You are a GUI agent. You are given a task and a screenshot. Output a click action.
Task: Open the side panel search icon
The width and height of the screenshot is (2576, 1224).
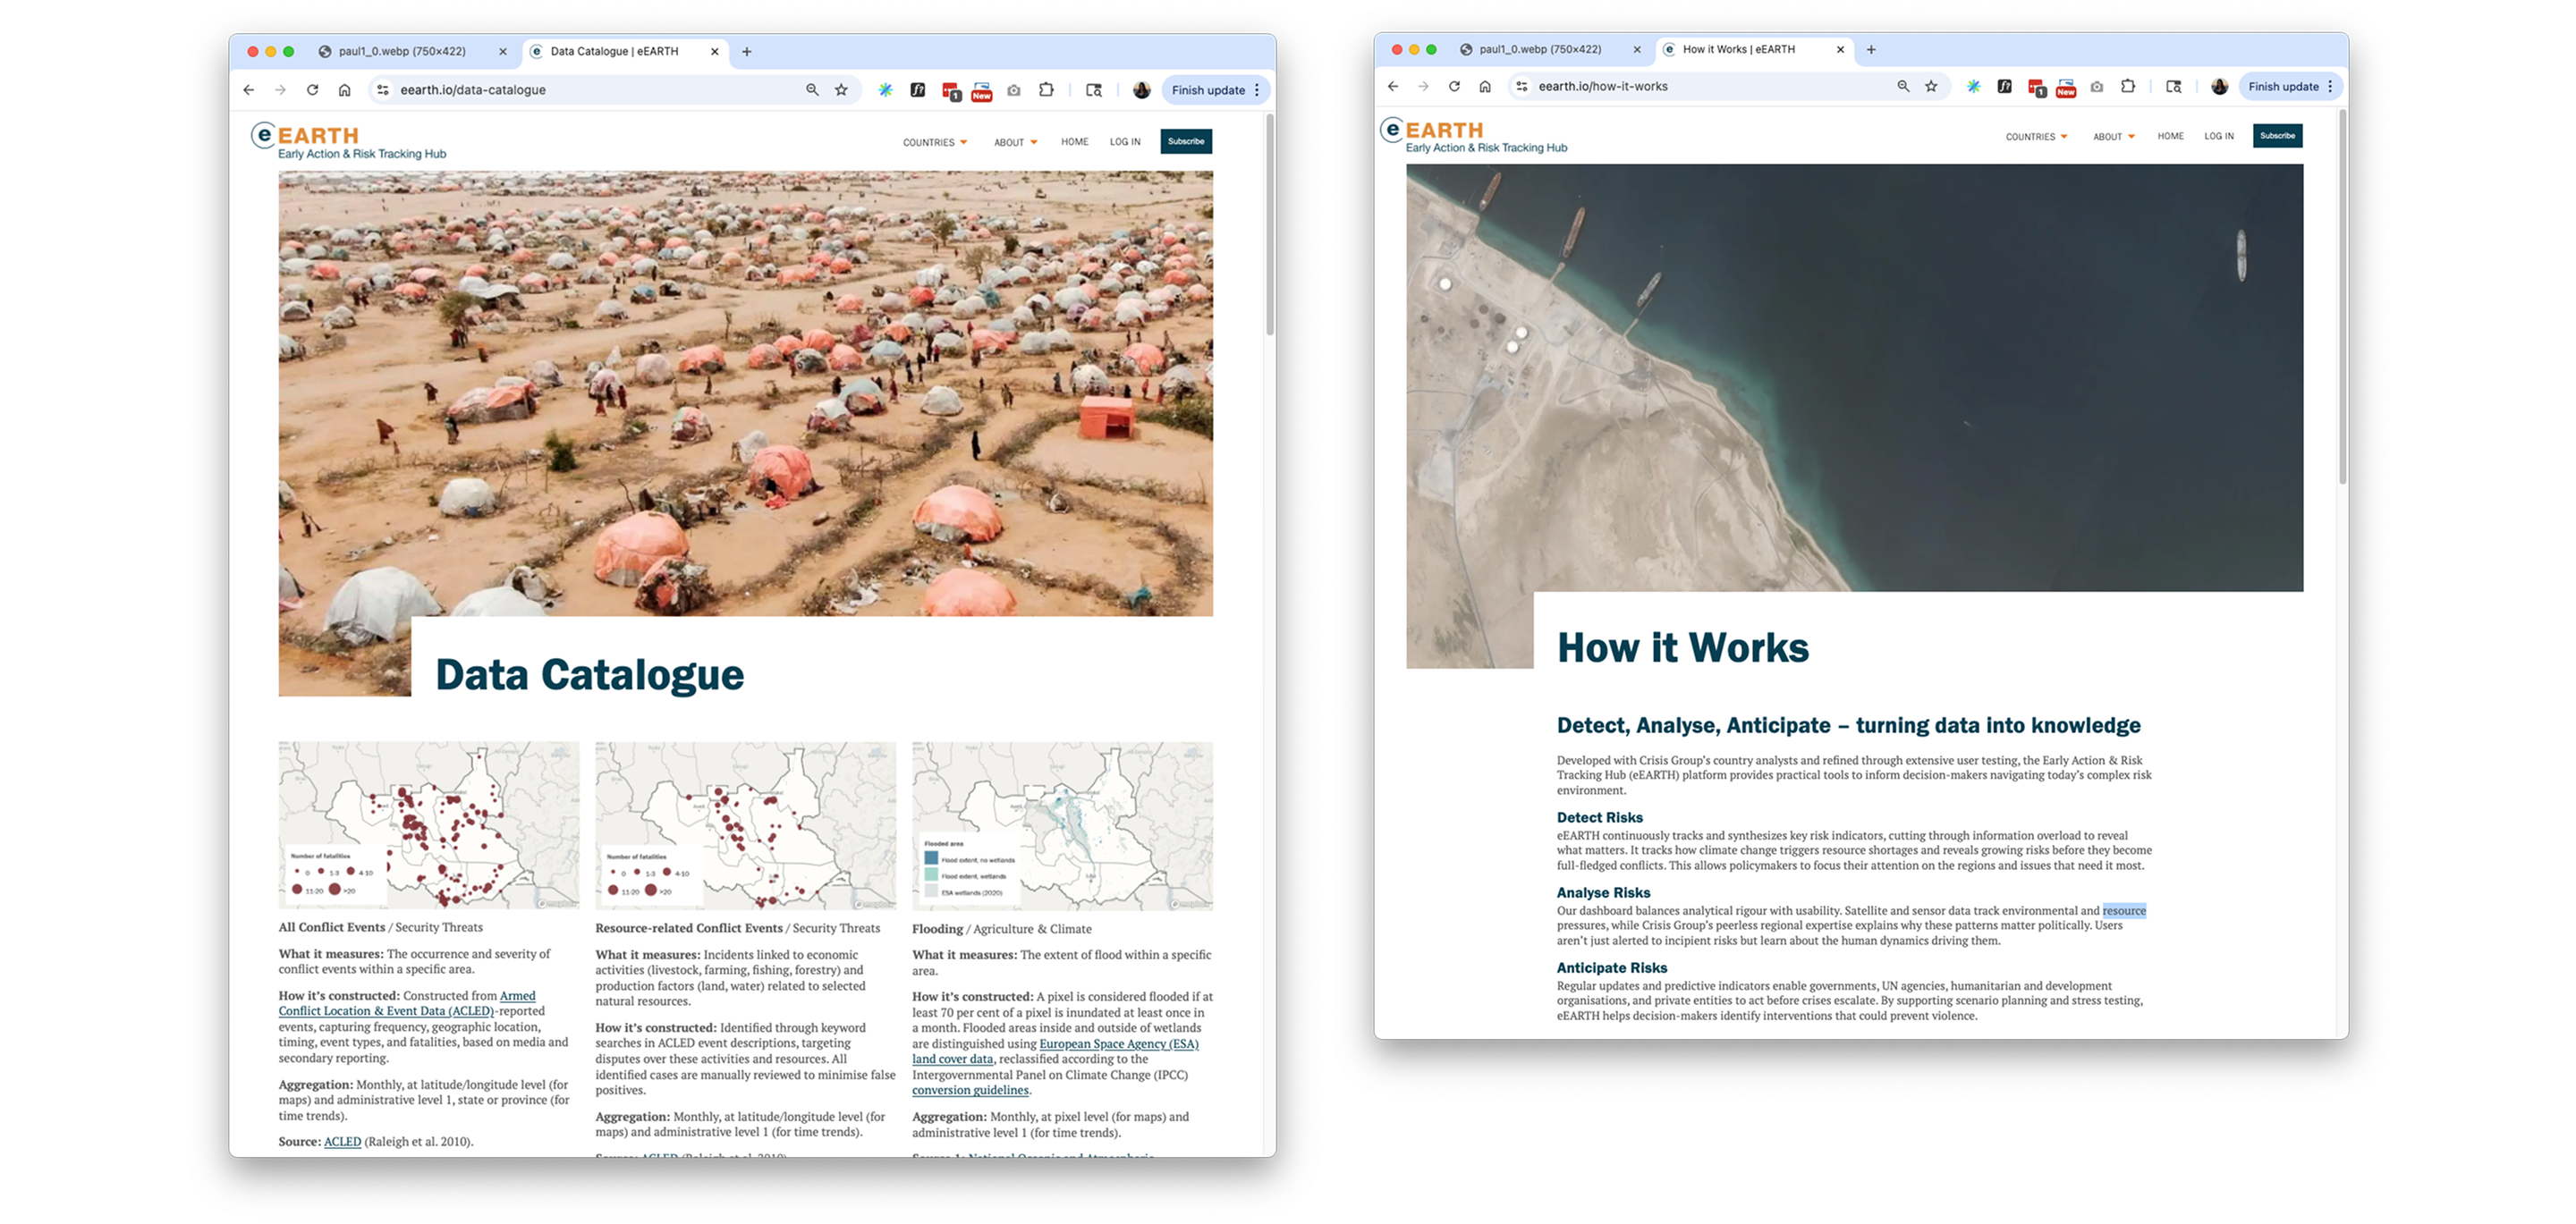click(x=1093, y=90)
